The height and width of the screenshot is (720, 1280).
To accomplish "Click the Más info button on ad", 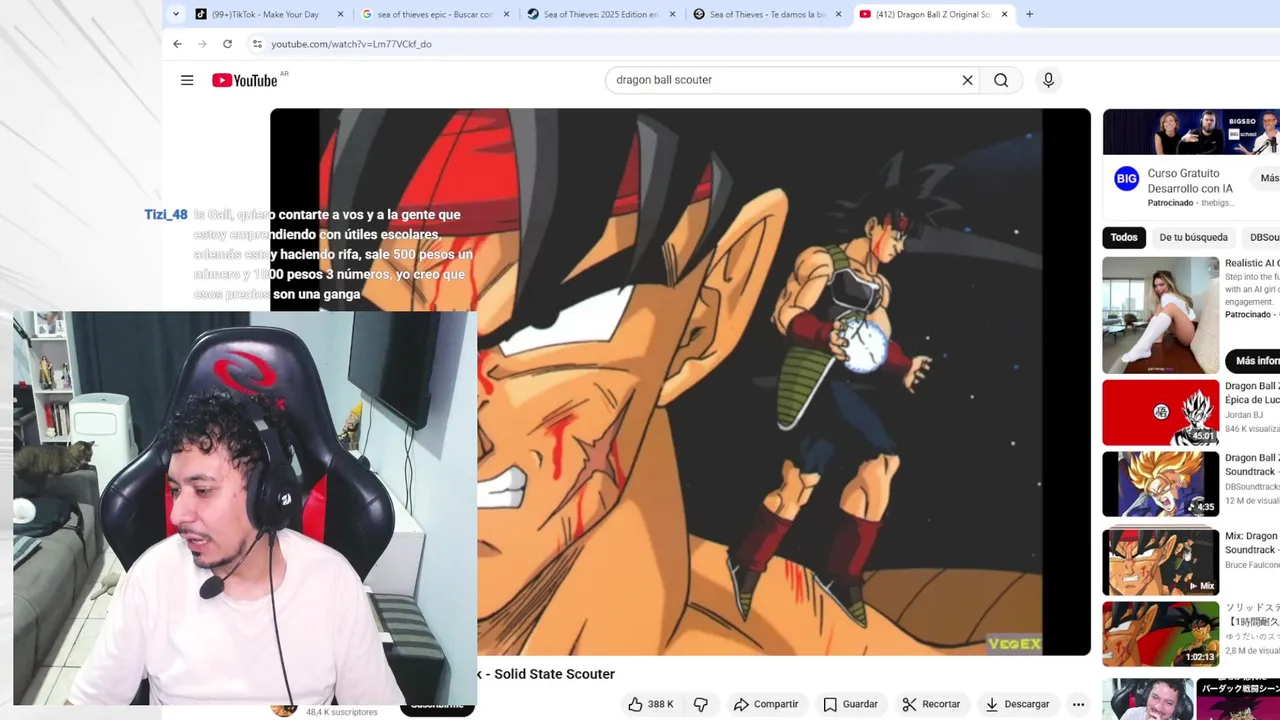I will pos(1255,361).
